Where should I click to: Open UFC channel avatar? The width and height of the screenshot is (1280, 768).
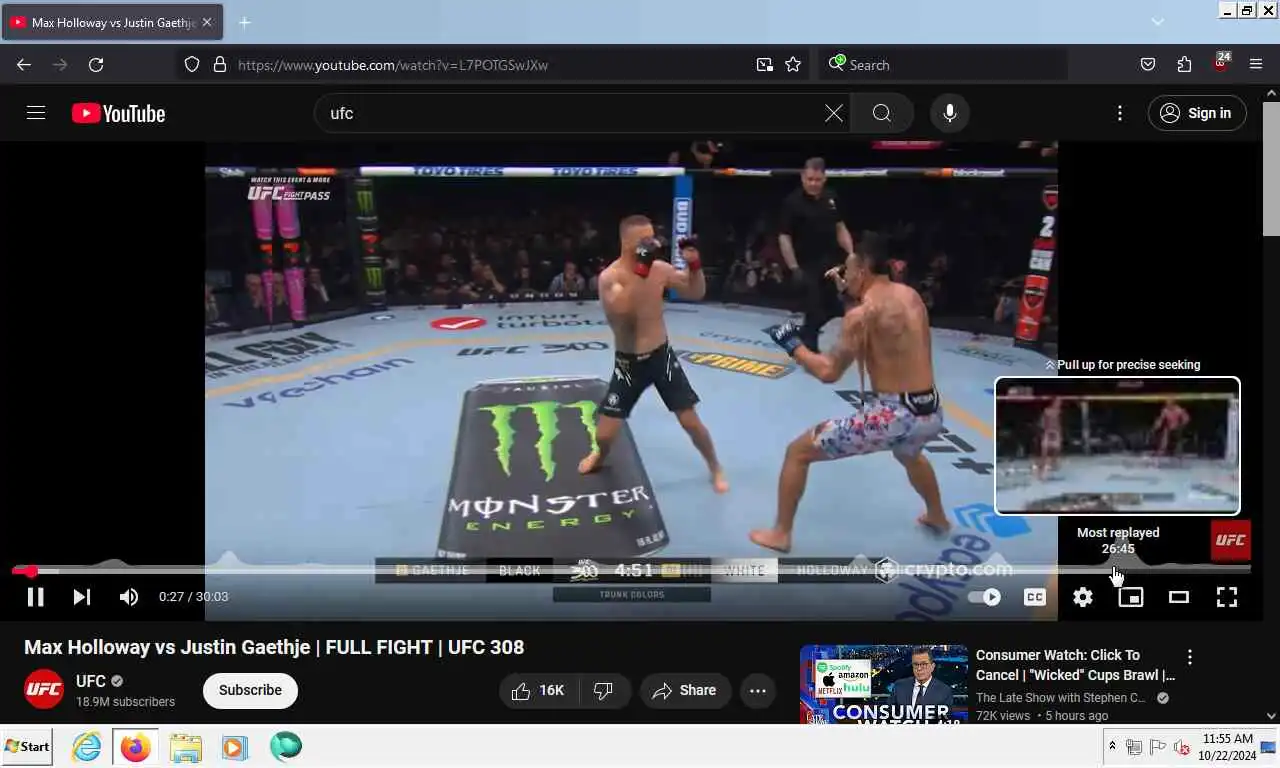(44, 689)
